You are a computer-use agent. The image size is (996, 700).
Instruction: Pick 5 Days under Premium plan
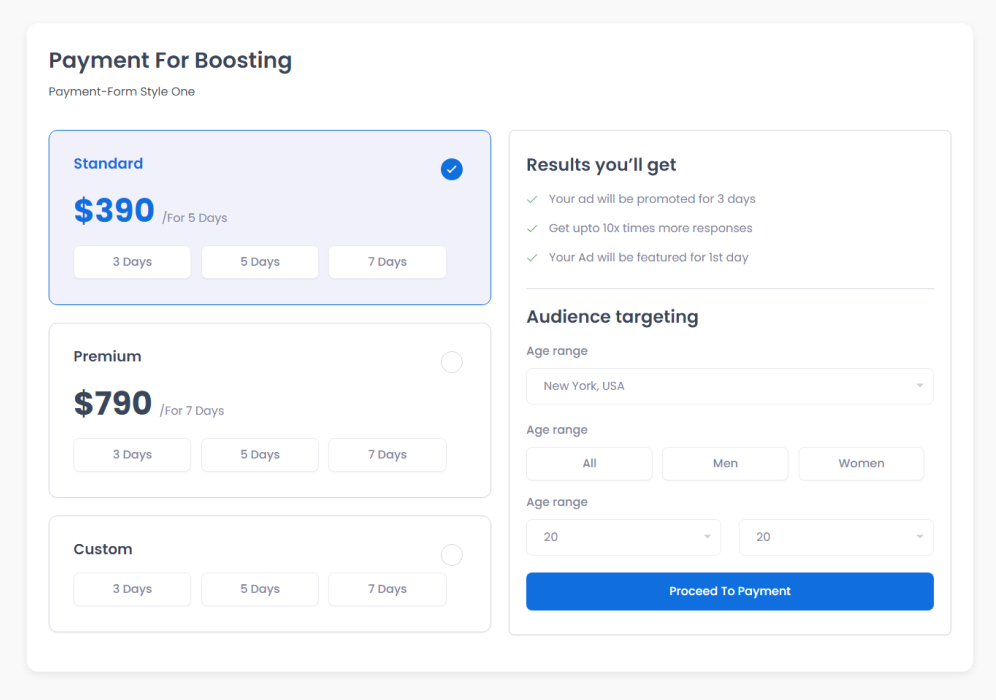tap(260, 455)
